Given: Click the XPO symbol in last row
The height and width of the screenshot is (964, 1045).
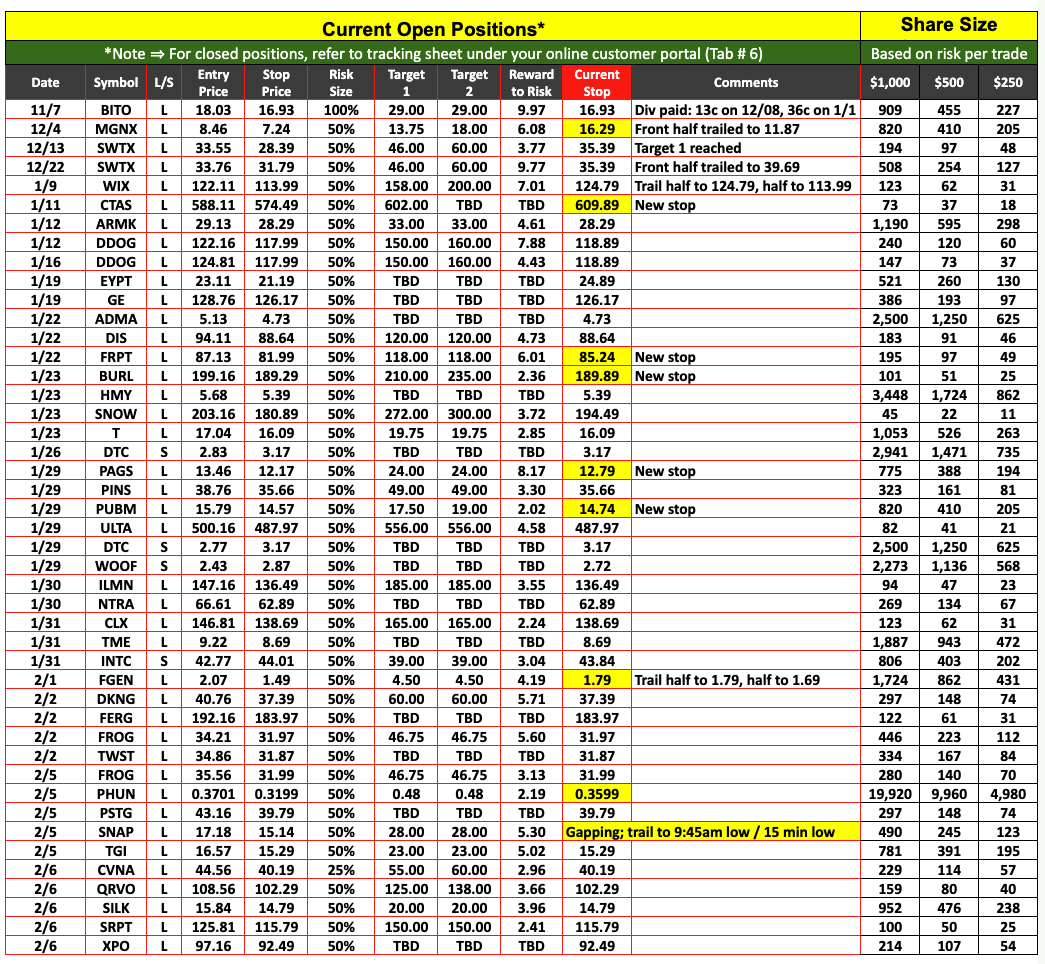Looking at the screenshot, I should 116,946.
